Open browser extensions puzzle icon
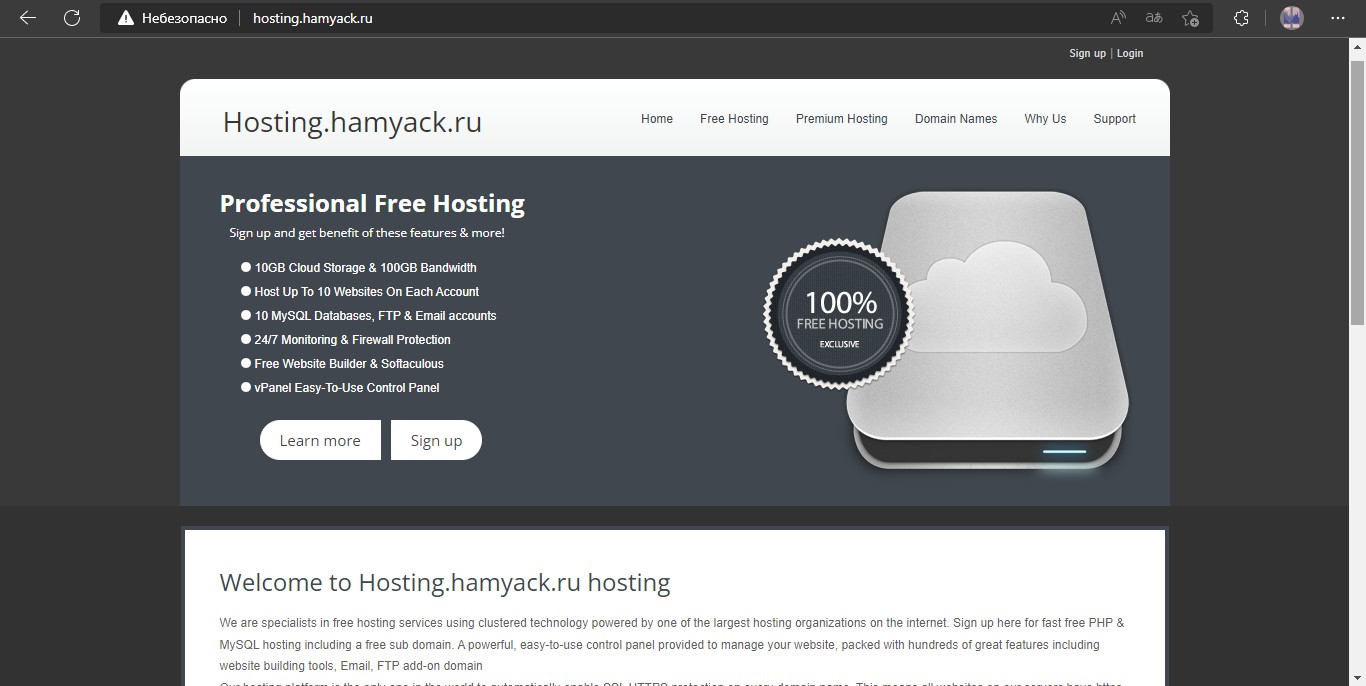1366x686 pixels. [x=1241, y=18]
